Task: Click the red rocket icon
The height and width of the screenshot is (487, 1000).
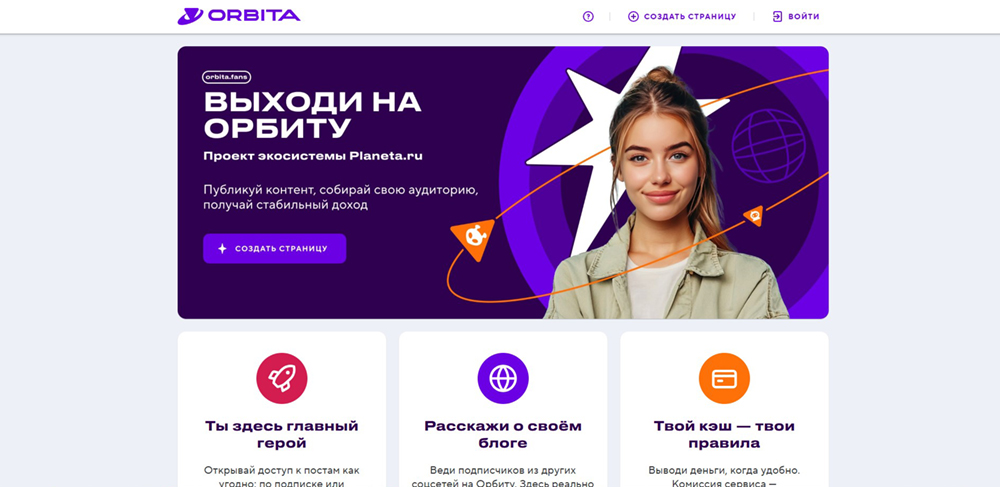Action: click(282, 379)
